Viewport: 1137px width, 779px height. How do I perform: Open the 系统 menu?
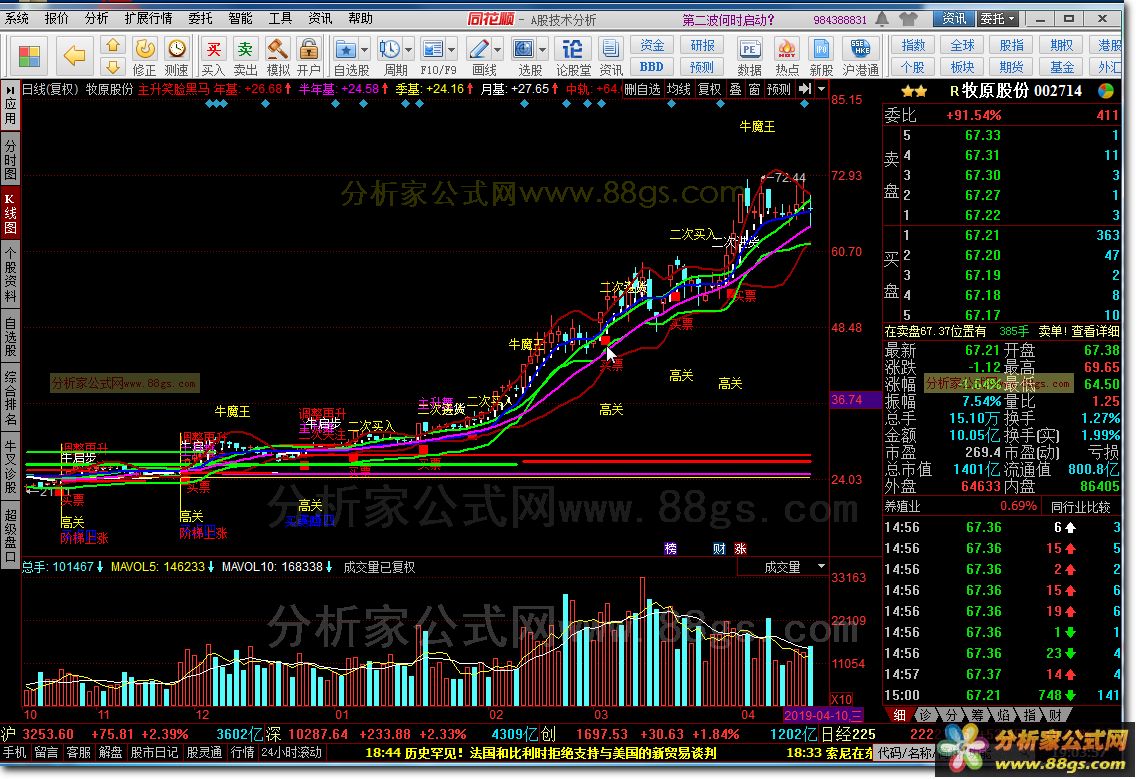17,18
